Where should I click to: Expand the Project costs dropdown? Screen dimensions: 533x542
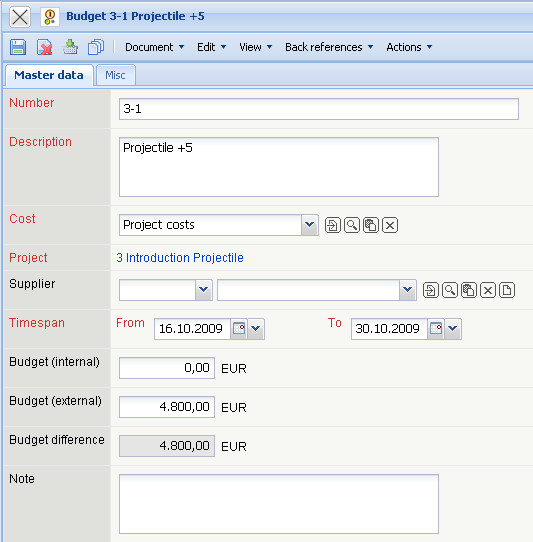[x=309, y=225]
